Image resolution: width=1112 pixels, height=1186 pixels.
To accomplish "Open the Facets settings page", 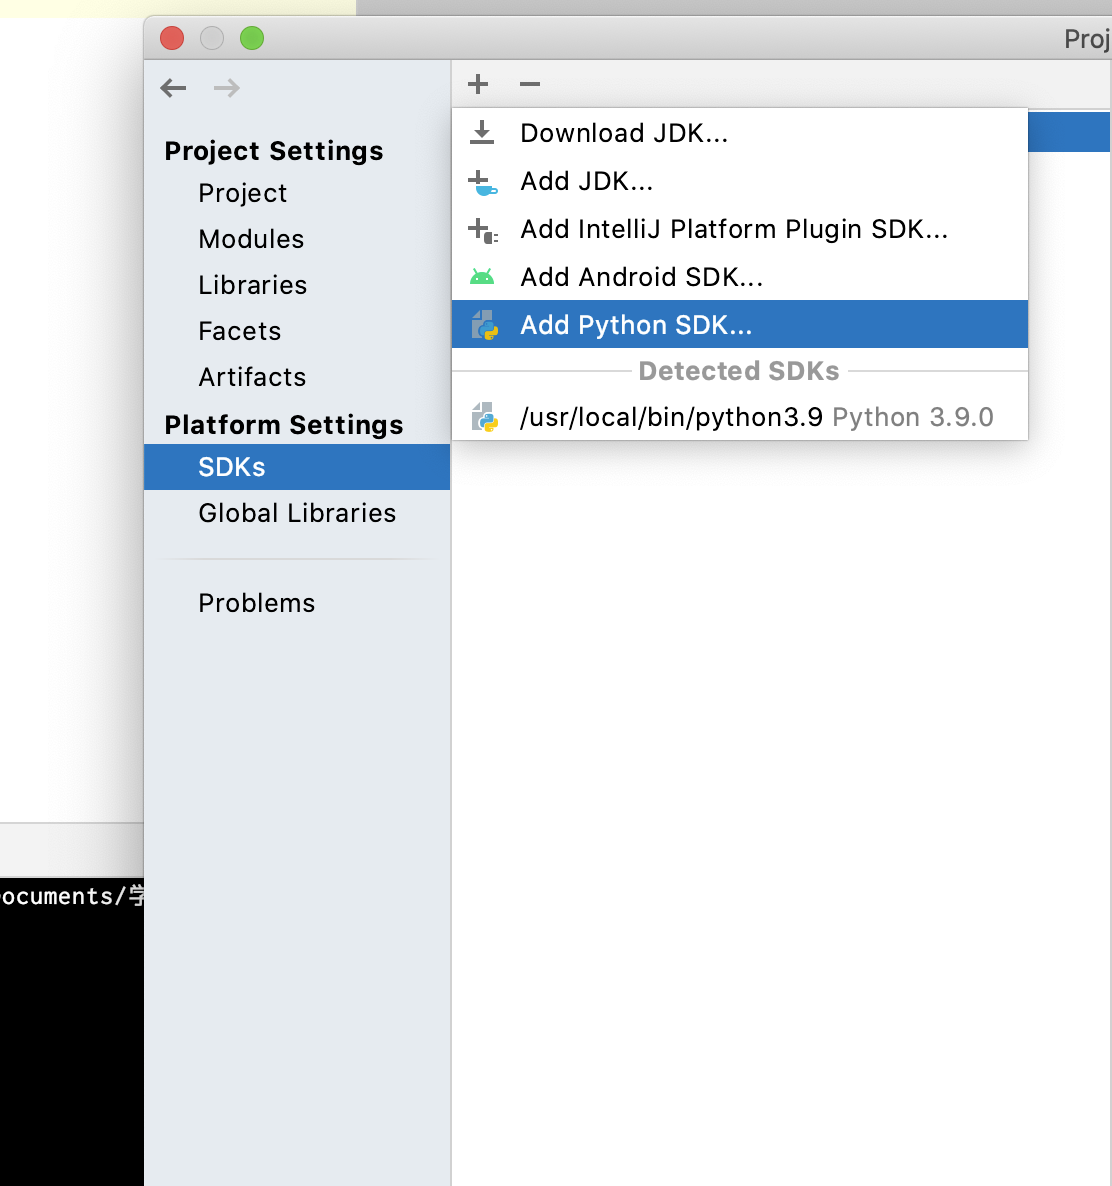I will (x=240, y=331).
